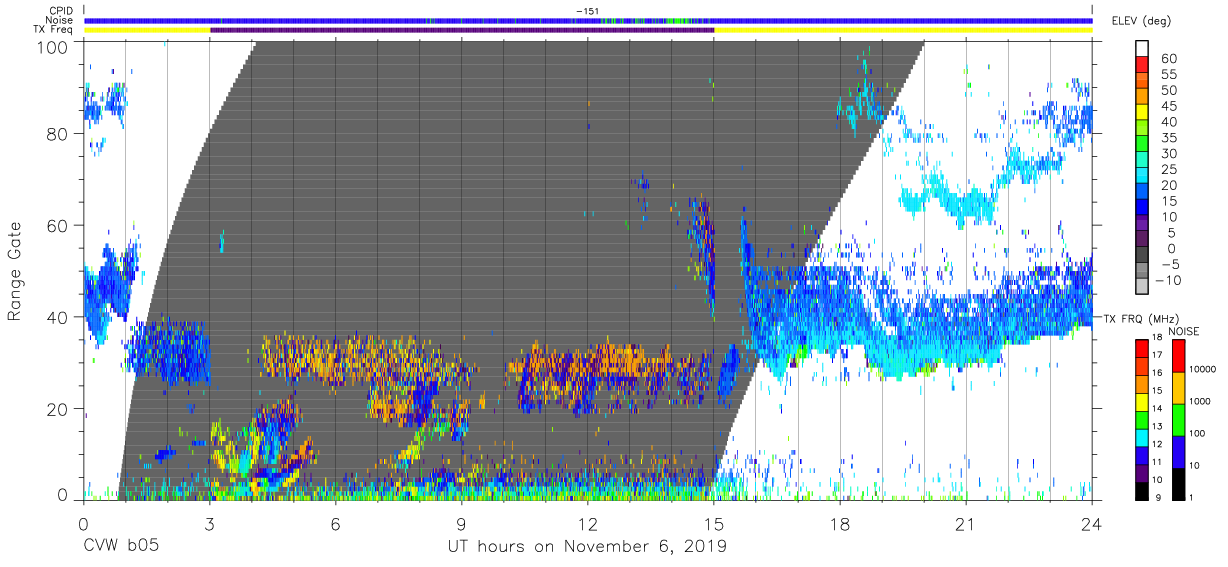The width and height of the screenshot is (1228, 567).
Task: Click the NOISE colorbar title
Action: [x=1186, y=331]
